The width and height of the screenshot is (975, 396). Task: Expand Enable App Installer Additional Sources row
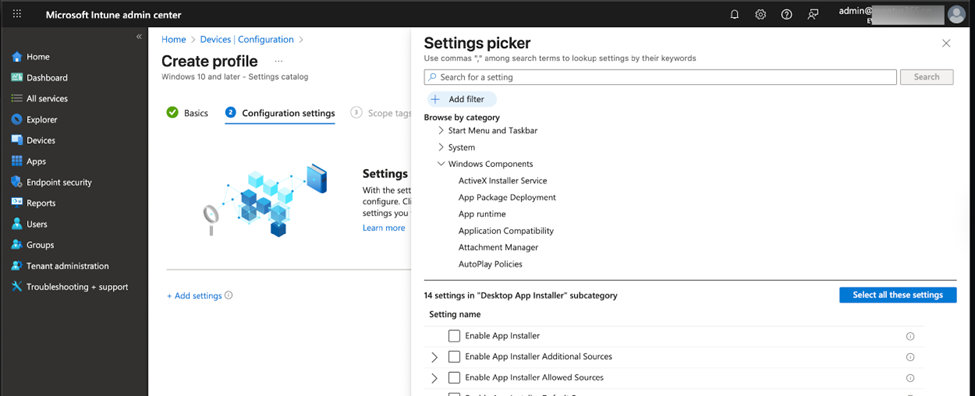coord(435,357)
